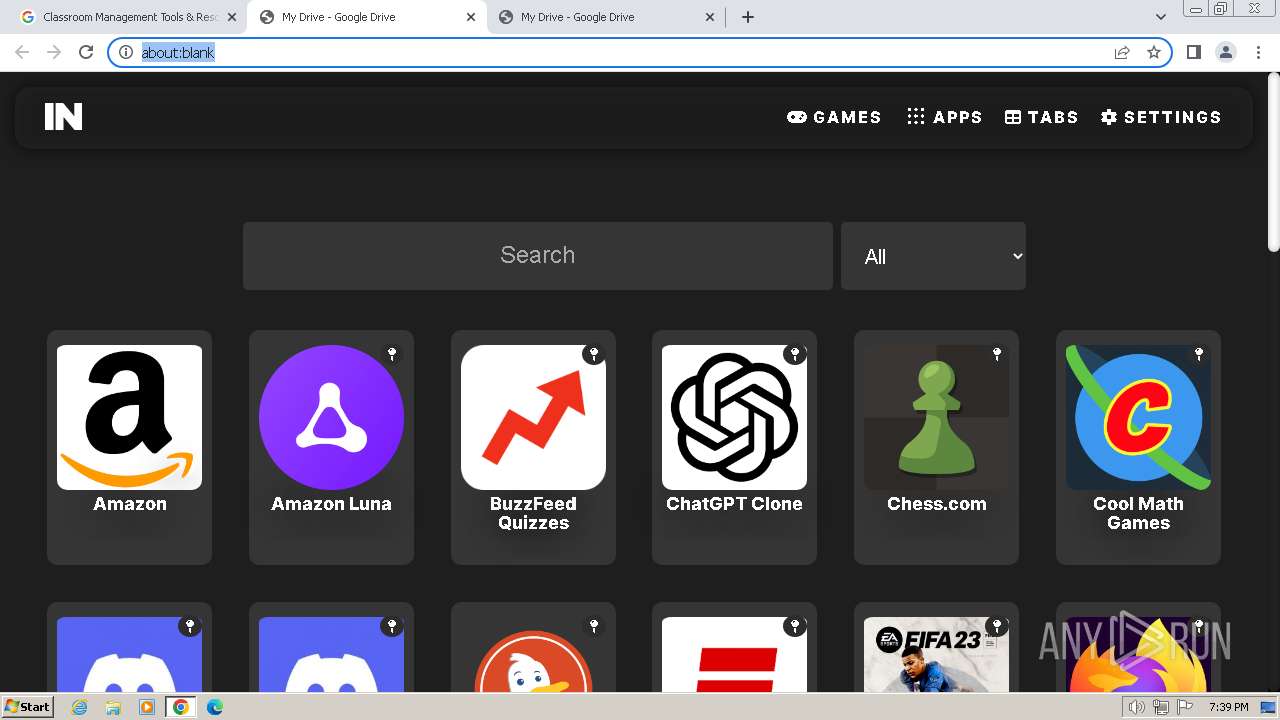This screenshot has width=1280, height=720.
Task: Expand the All category dropdown
Action: [x=933, y=256]
